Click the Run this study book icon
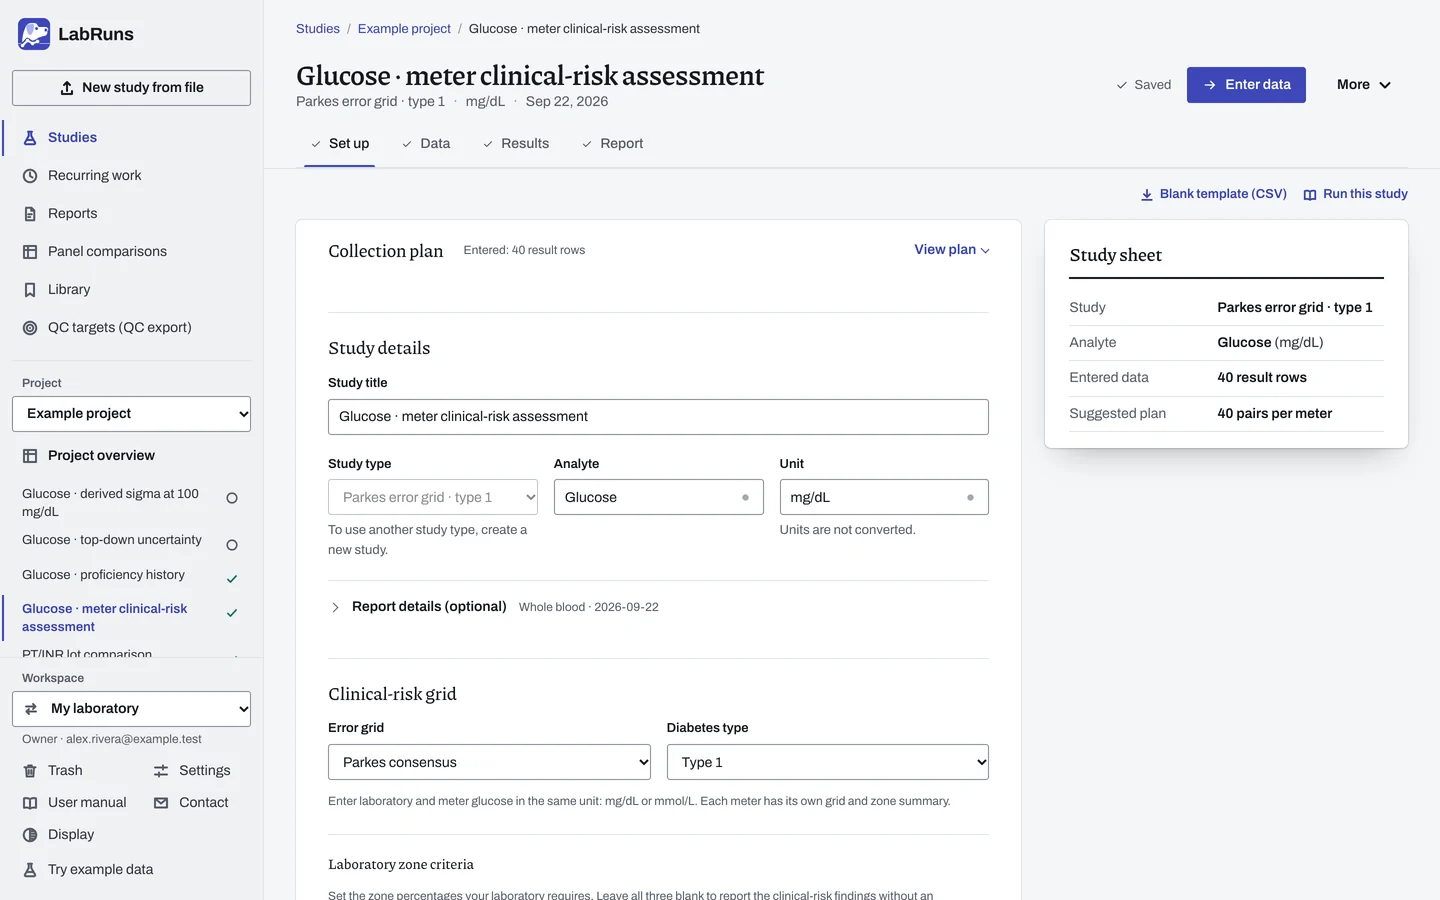The height and width of the screenshot is (900, 1440). point(1310,195)
